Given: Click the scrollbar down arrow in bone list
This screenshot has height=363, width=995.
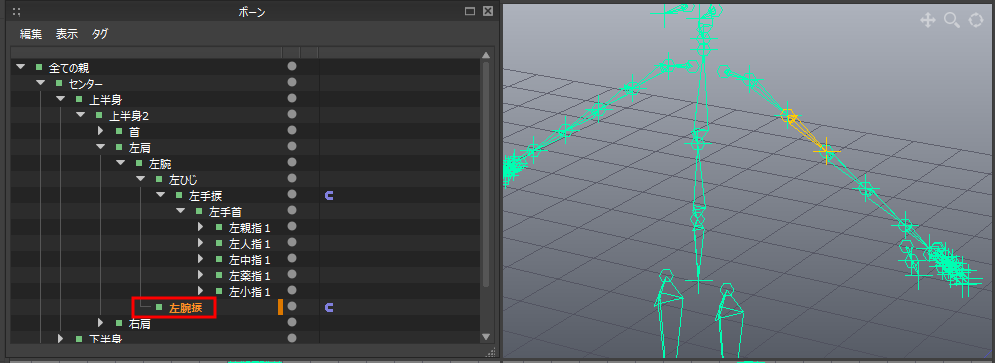Looking at the screenshot, I should (x=486, y=337).
